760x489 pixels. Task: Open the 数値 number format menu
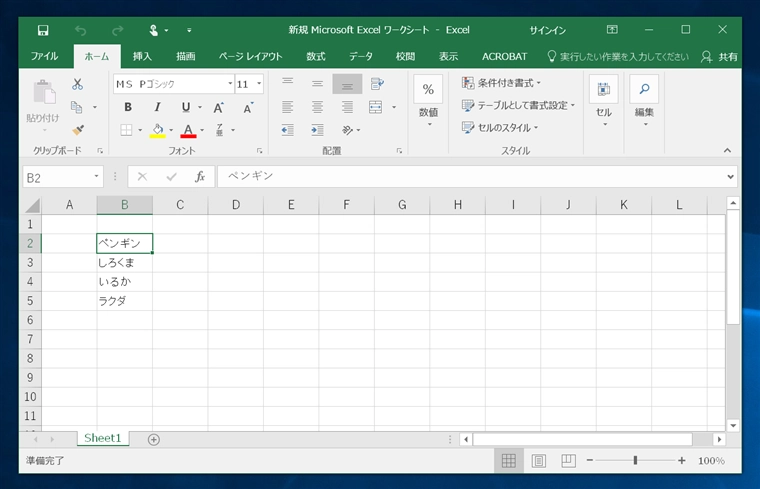pyautogui.click(x=428, y=102)
